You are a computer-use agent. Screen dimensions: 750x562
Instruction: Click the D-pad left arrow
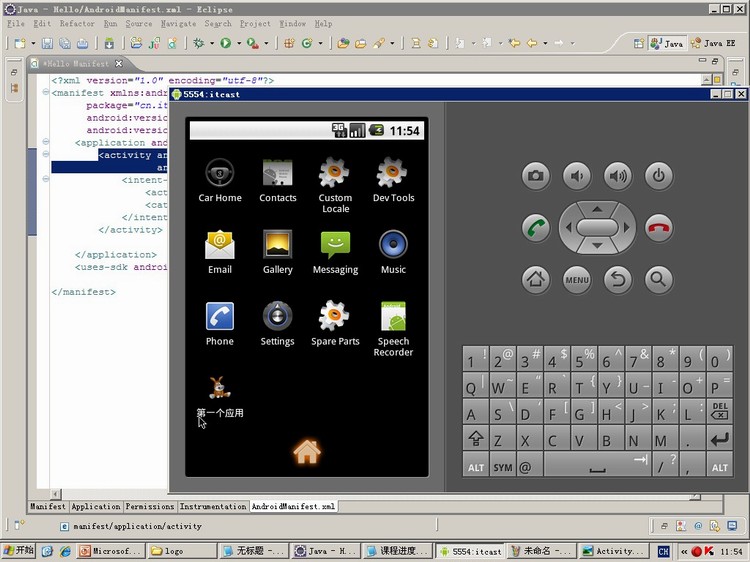coord(568,228)
